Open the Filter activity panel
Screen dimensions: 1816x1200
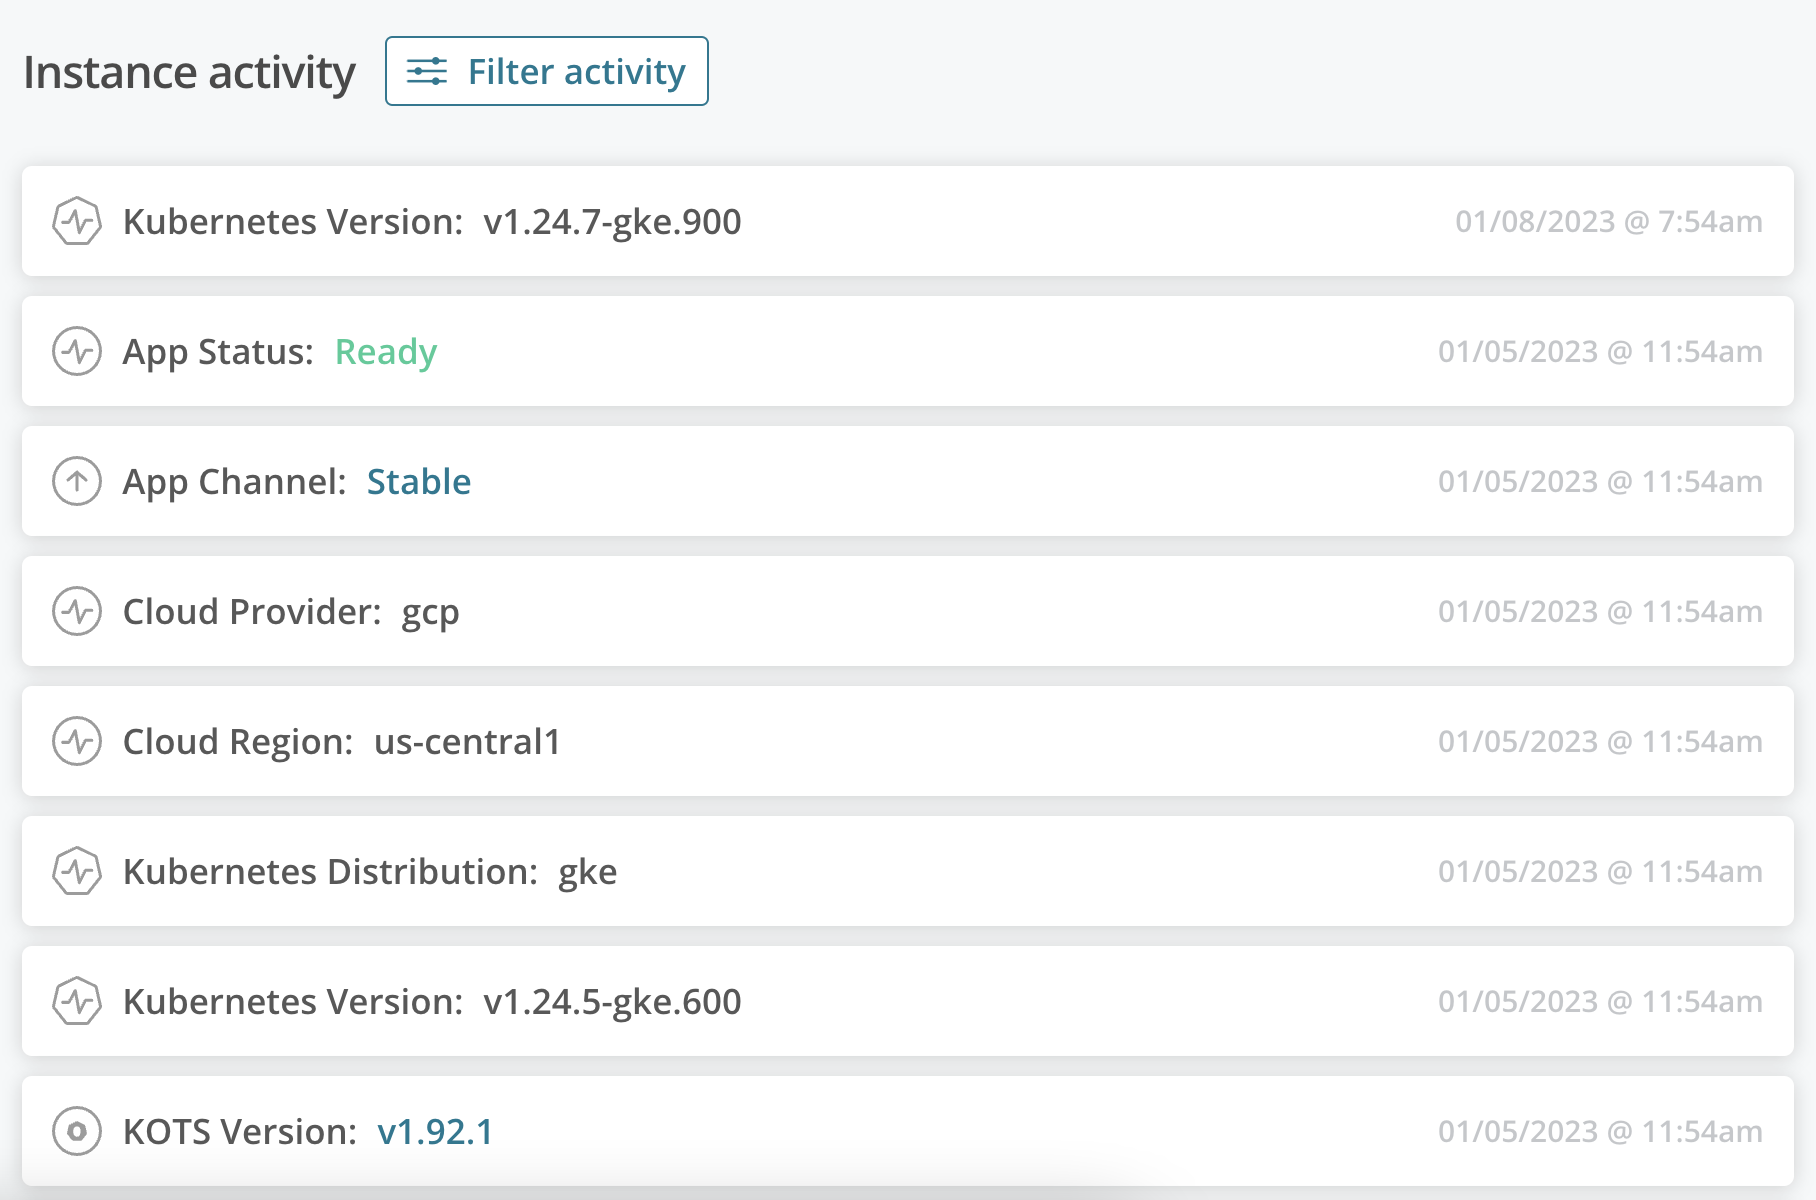546,71
